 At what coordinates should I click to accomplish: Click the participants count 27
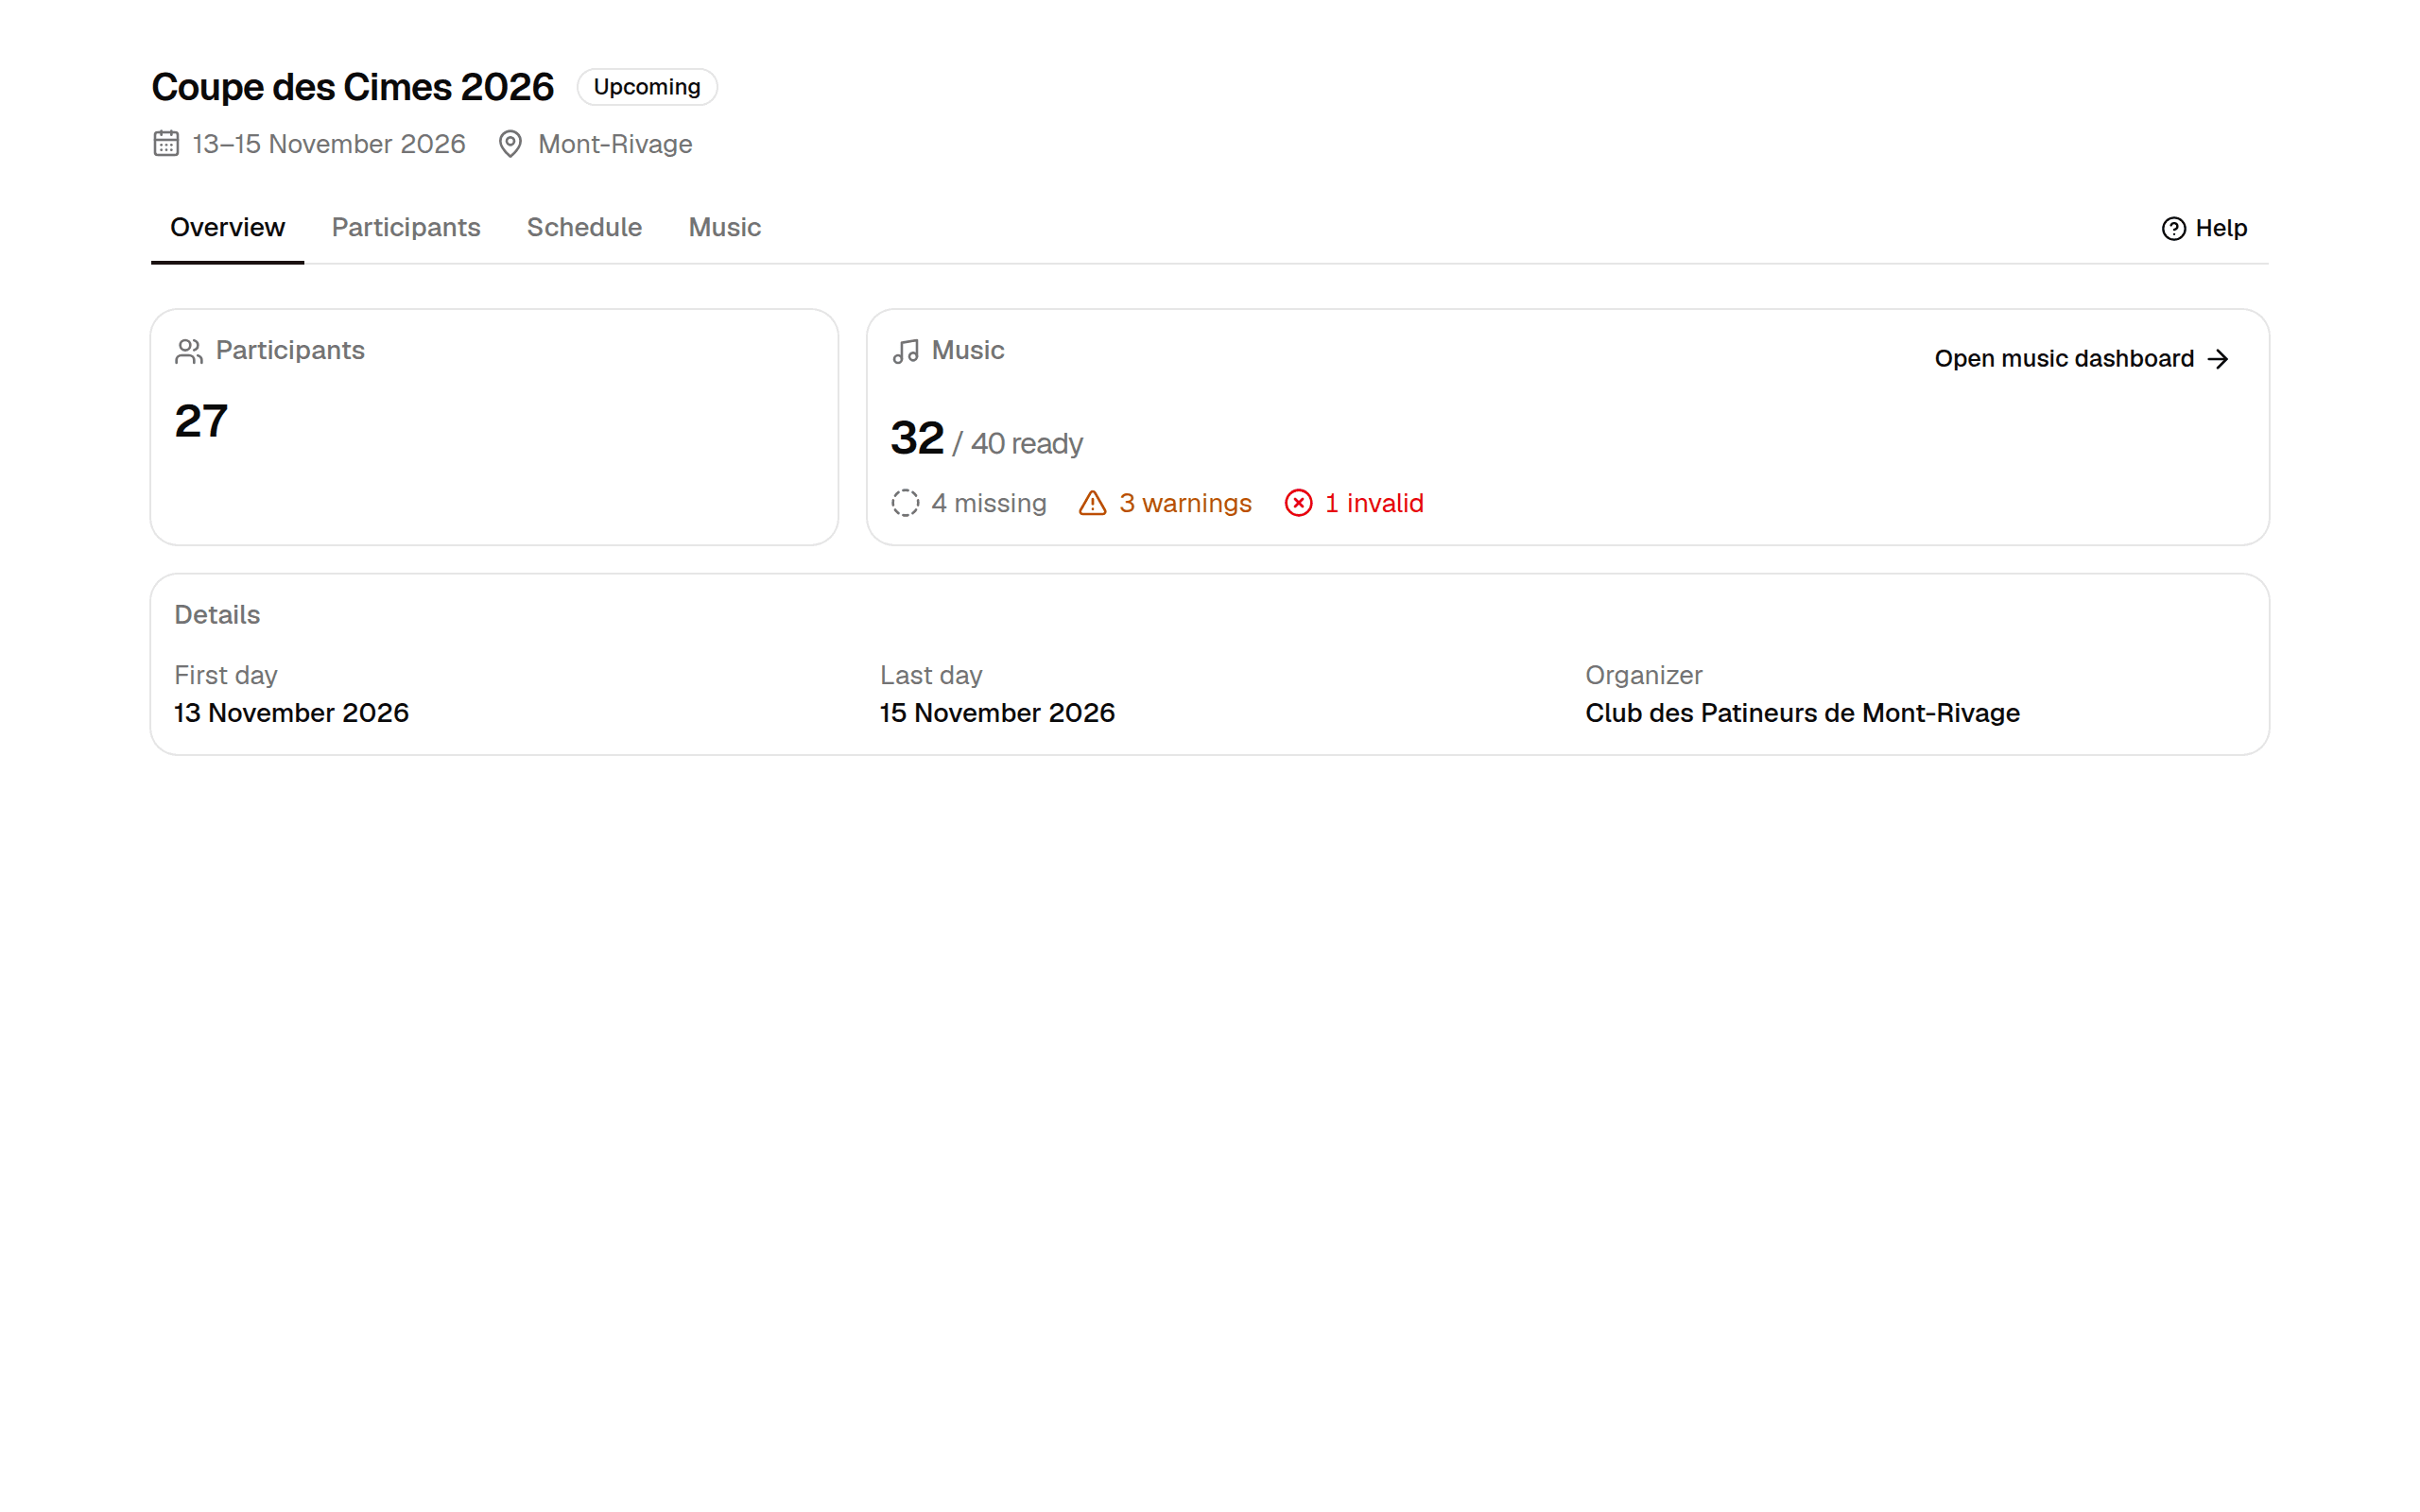pos(201,421)
